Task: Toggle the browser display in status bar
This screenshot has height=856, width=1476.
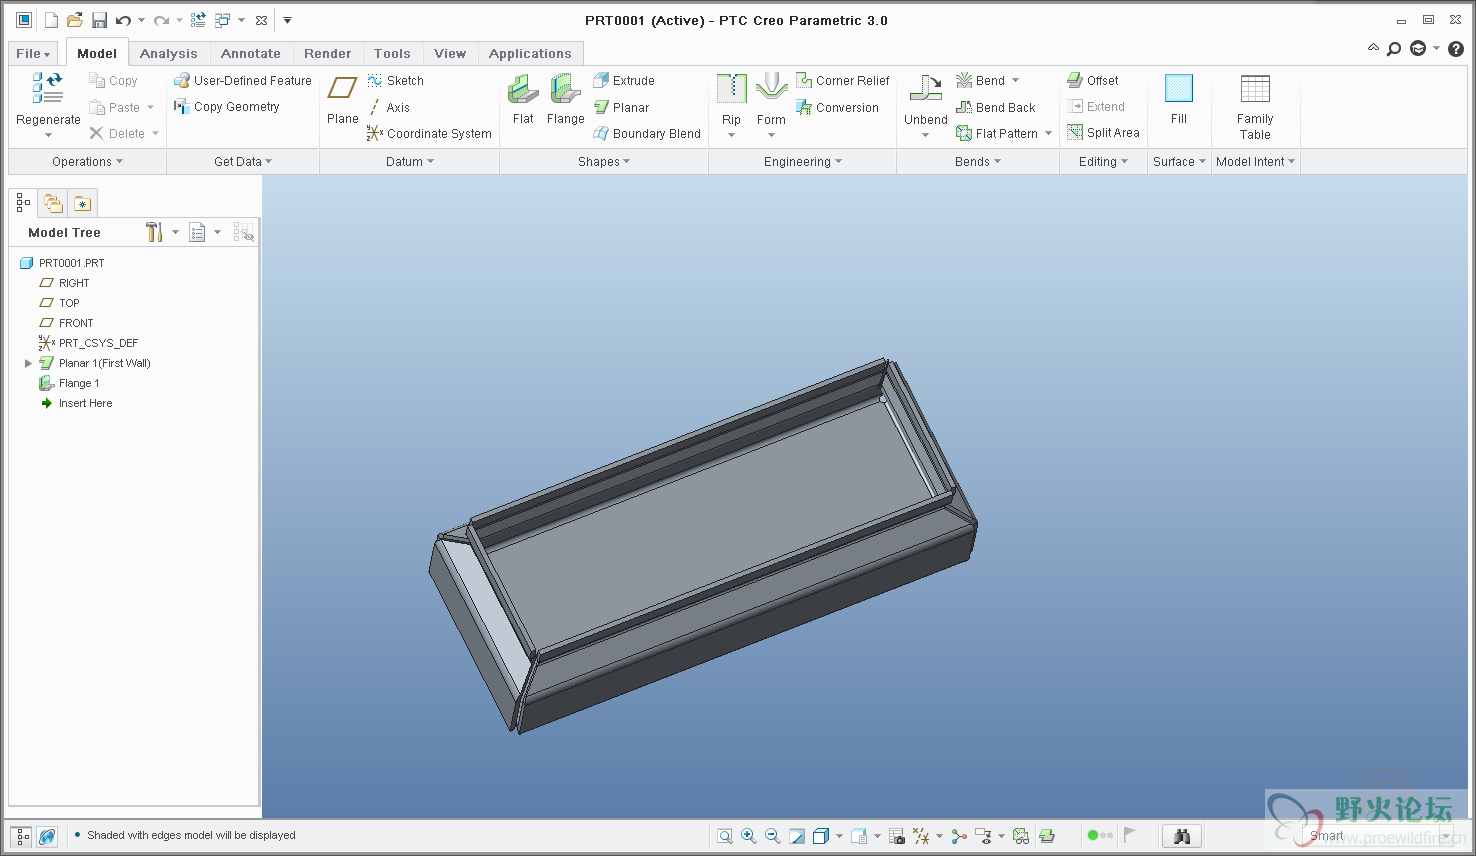Action: (x=47, y=836)
